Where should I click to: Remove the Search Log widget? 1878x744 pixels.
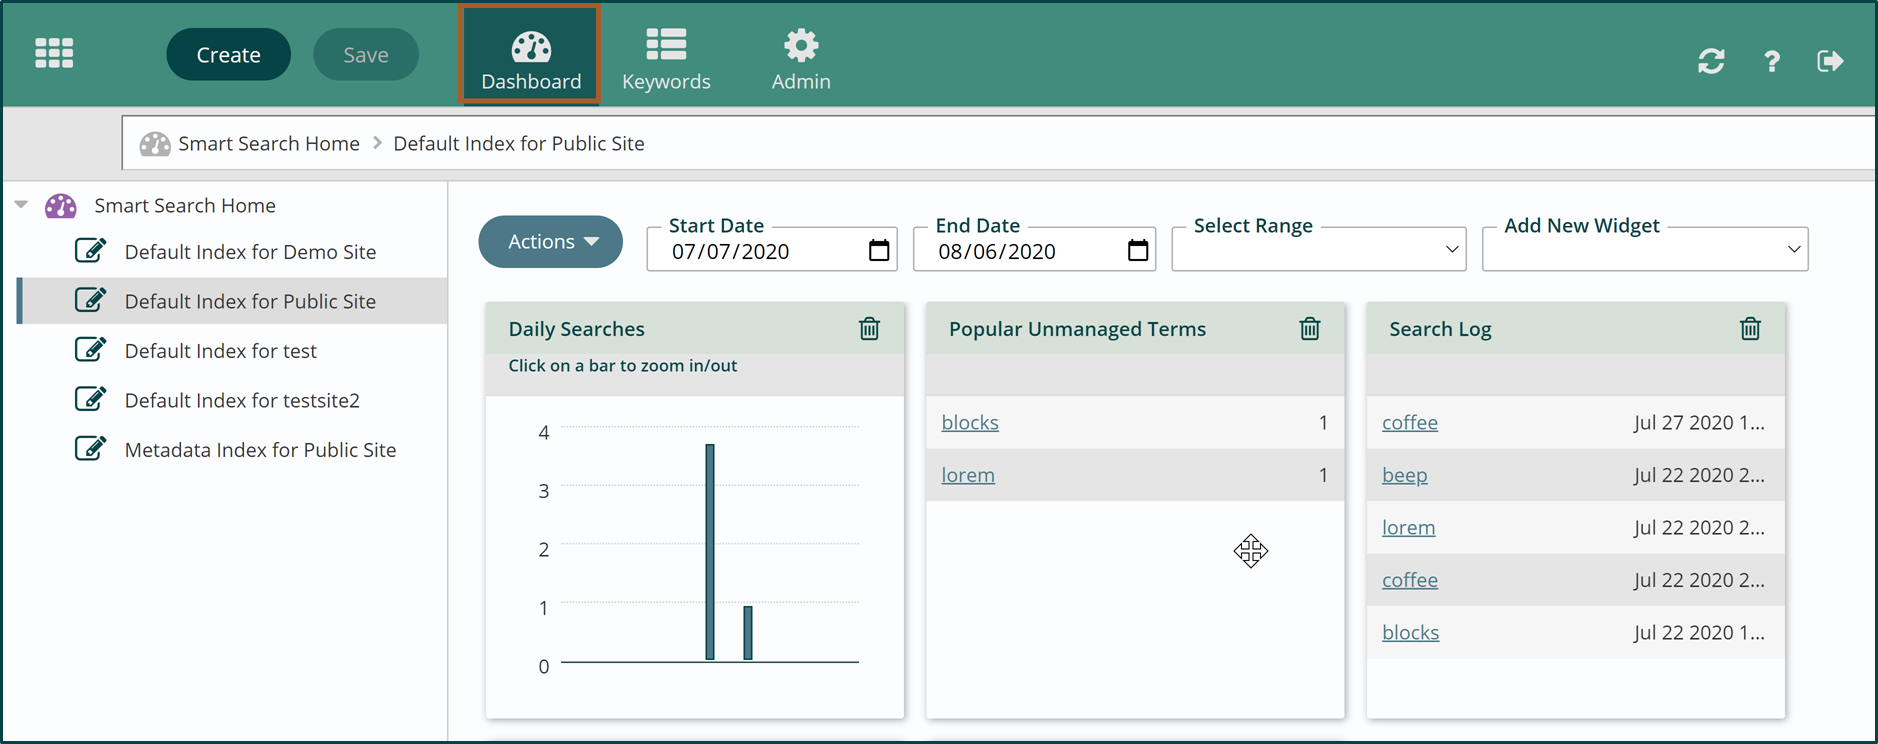pos(1750,328)
